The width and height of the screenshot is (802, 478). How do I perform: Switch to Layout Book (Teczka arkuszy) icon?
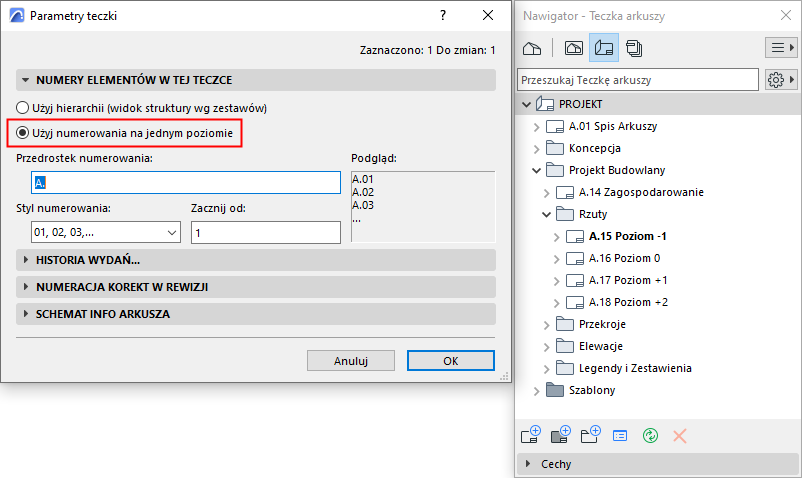click(x=604, y=48)
